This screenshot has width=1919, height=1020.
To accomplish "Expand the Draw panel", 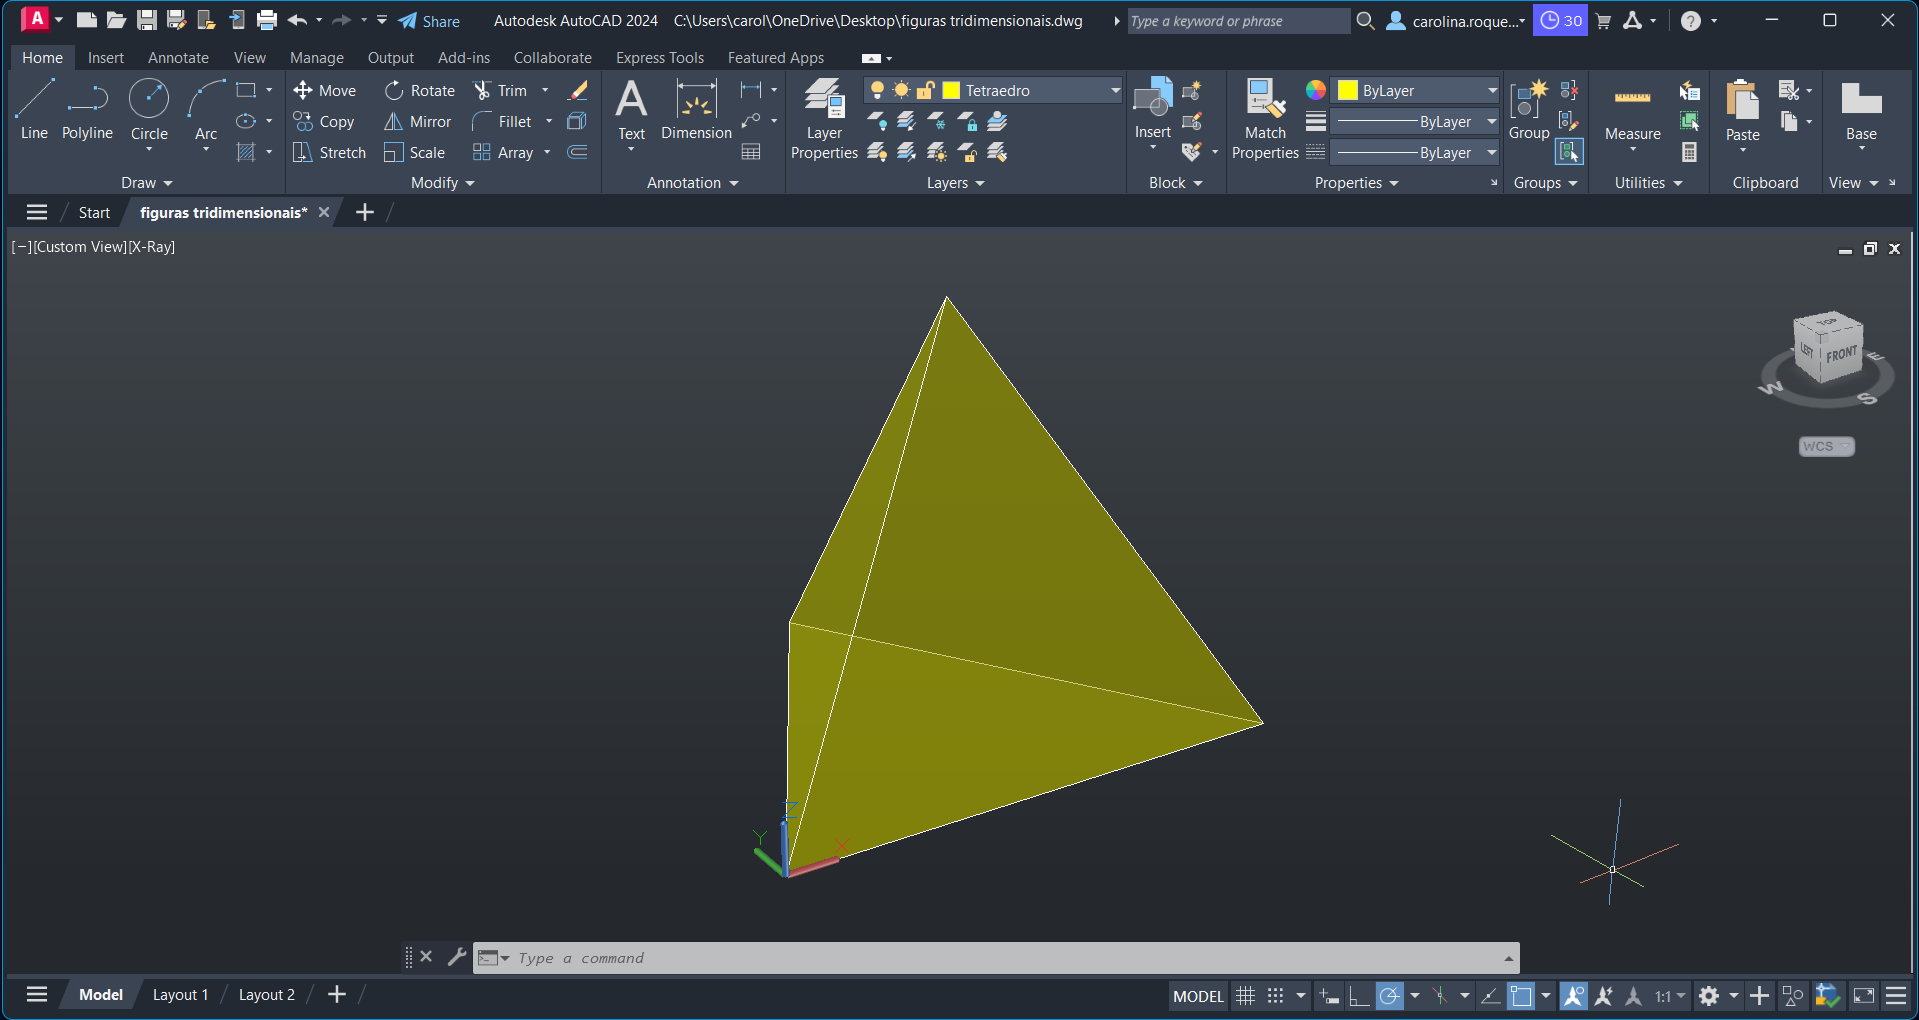I will coord(147,183).
